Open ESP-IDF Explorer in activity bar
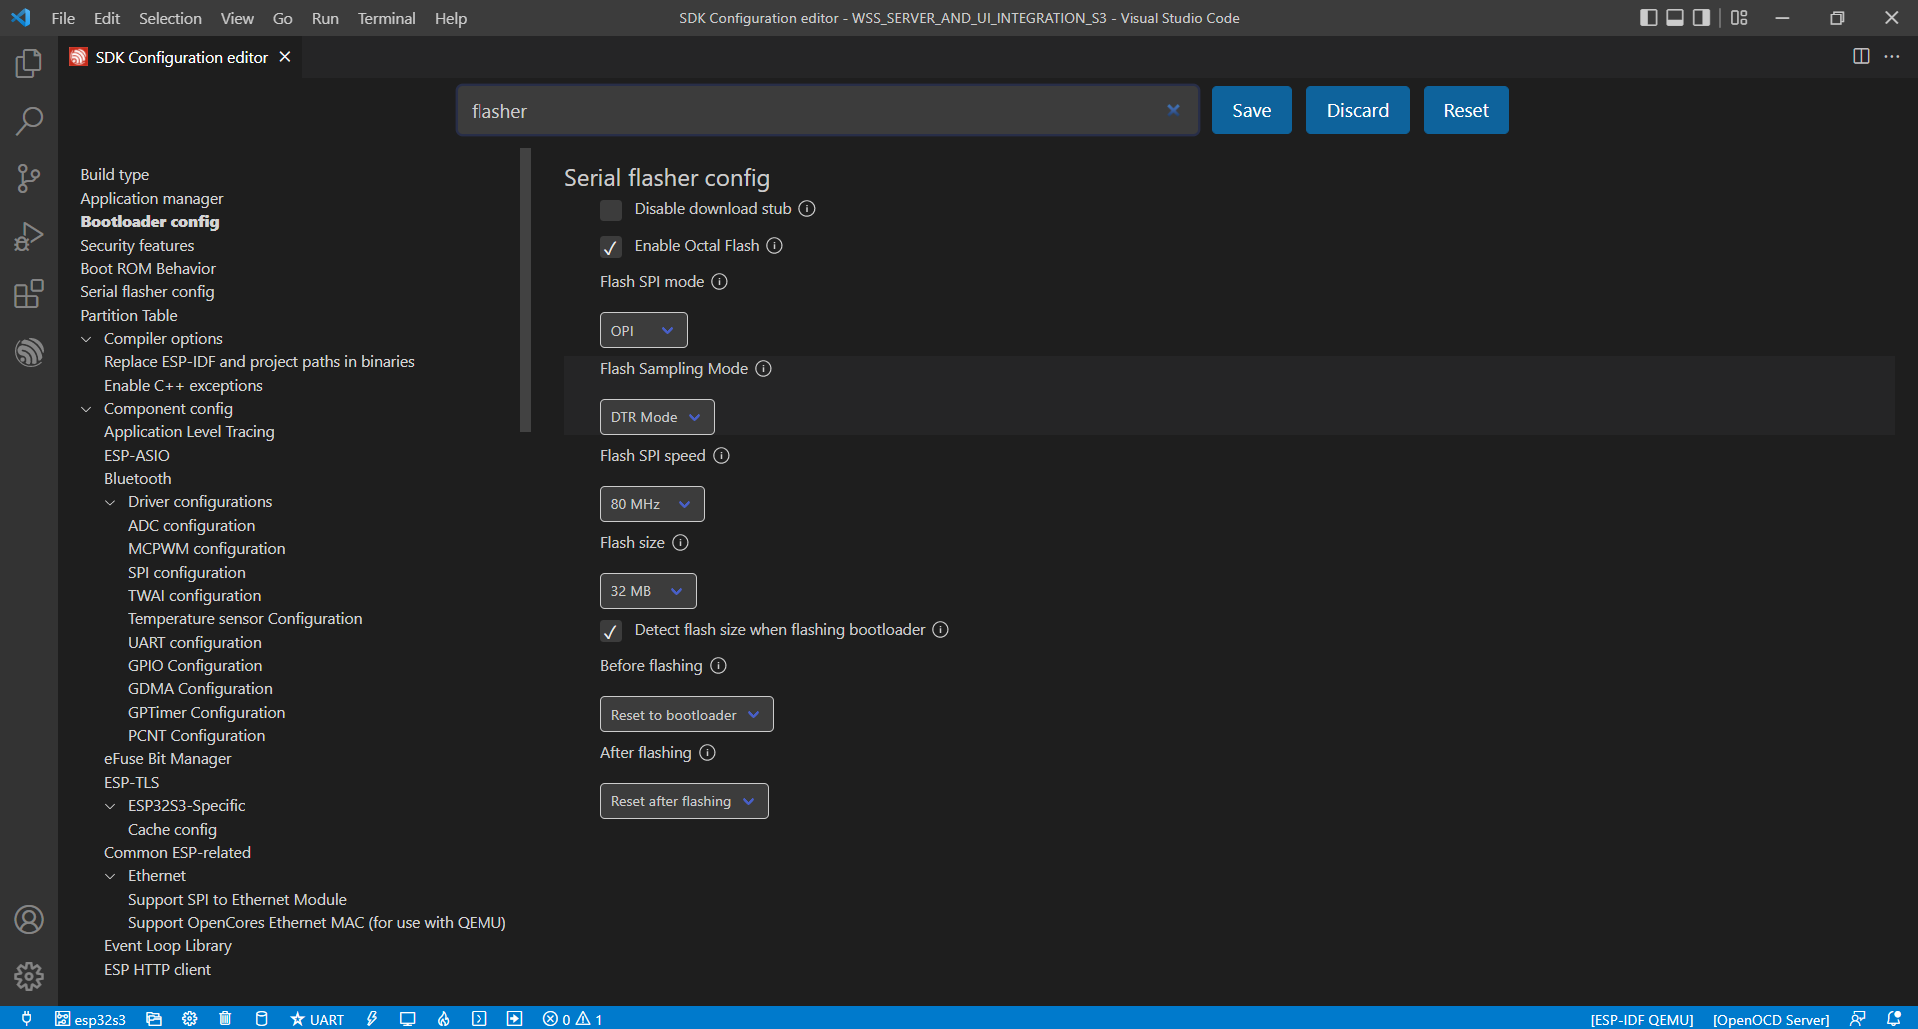 click(29, 352)
